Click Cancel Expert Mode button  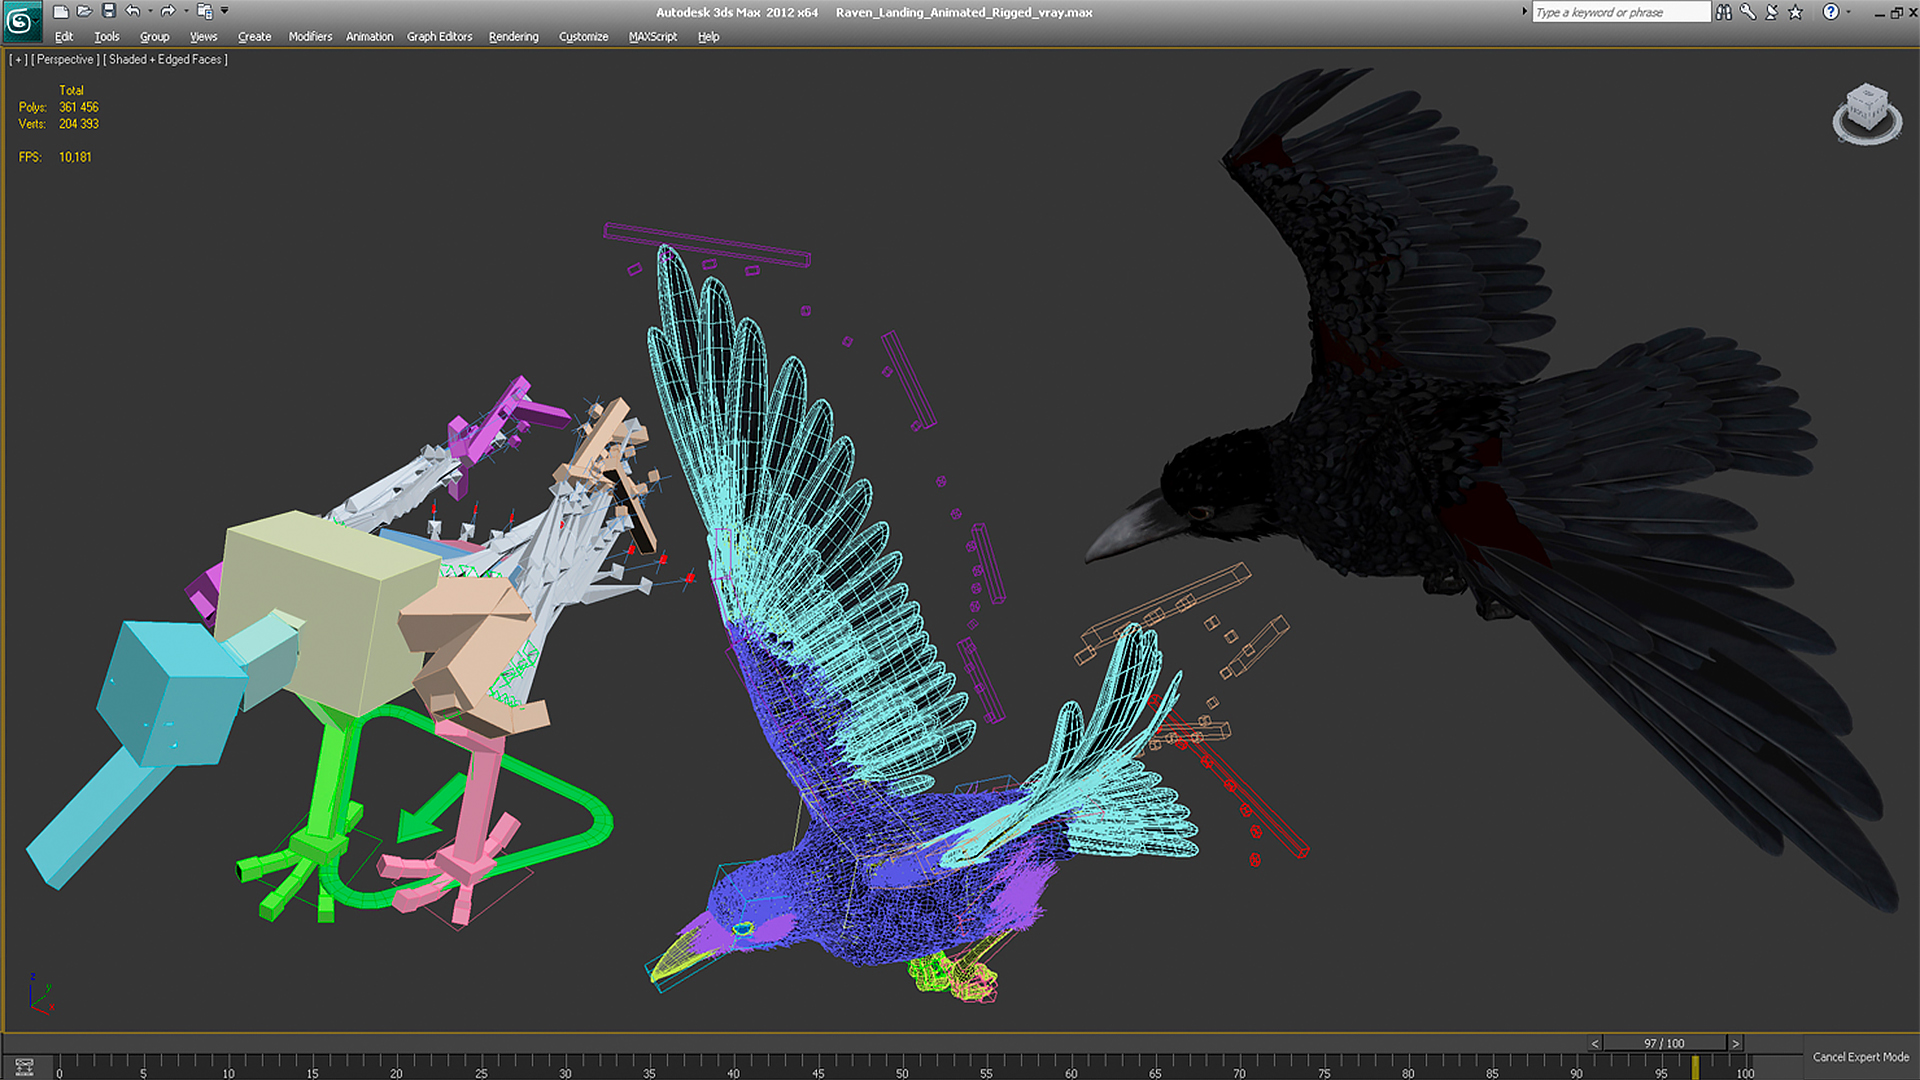pyautogui.click(x=1860, y=1057)
